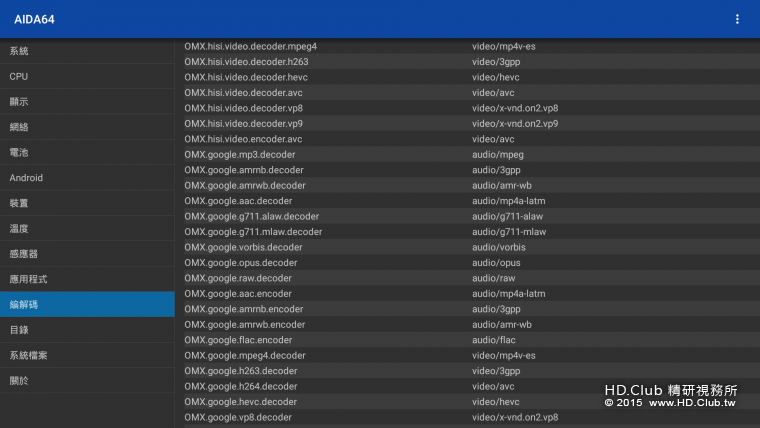This screenshot has width=760, height=428.
Task: Open the 系統 section
Action: (87, 51)
